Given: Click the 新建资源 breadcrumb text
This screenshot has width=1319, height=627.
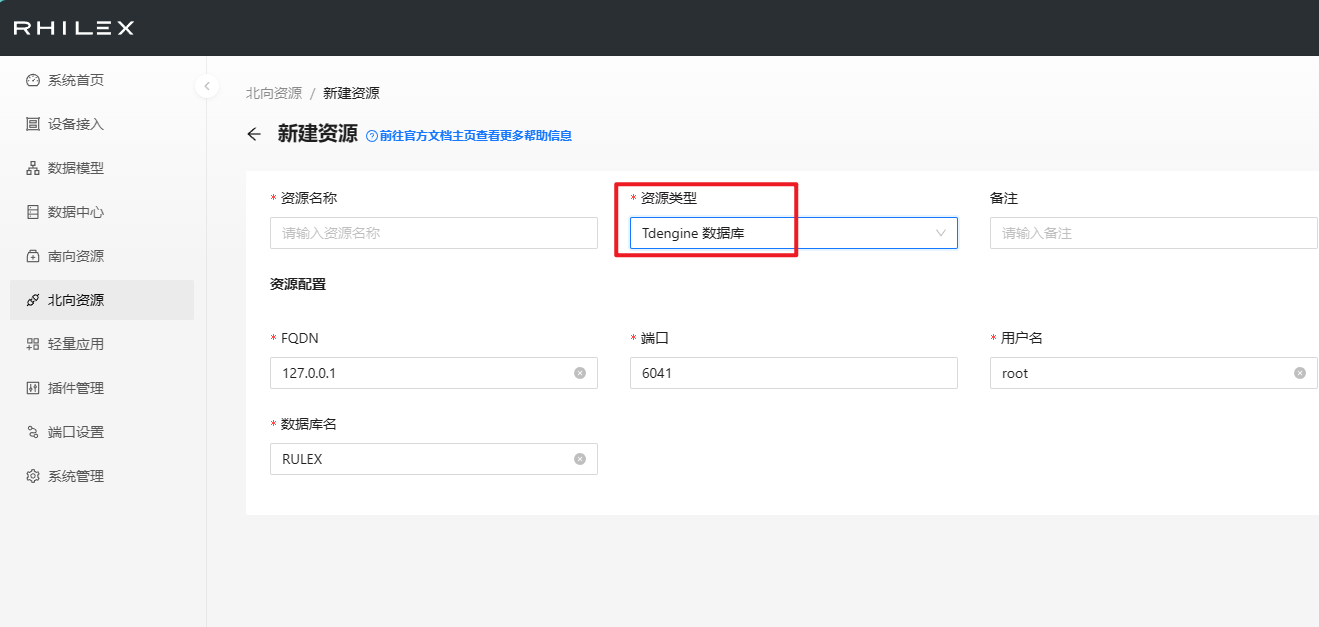Looking at the screenshot, I should 351,93.
